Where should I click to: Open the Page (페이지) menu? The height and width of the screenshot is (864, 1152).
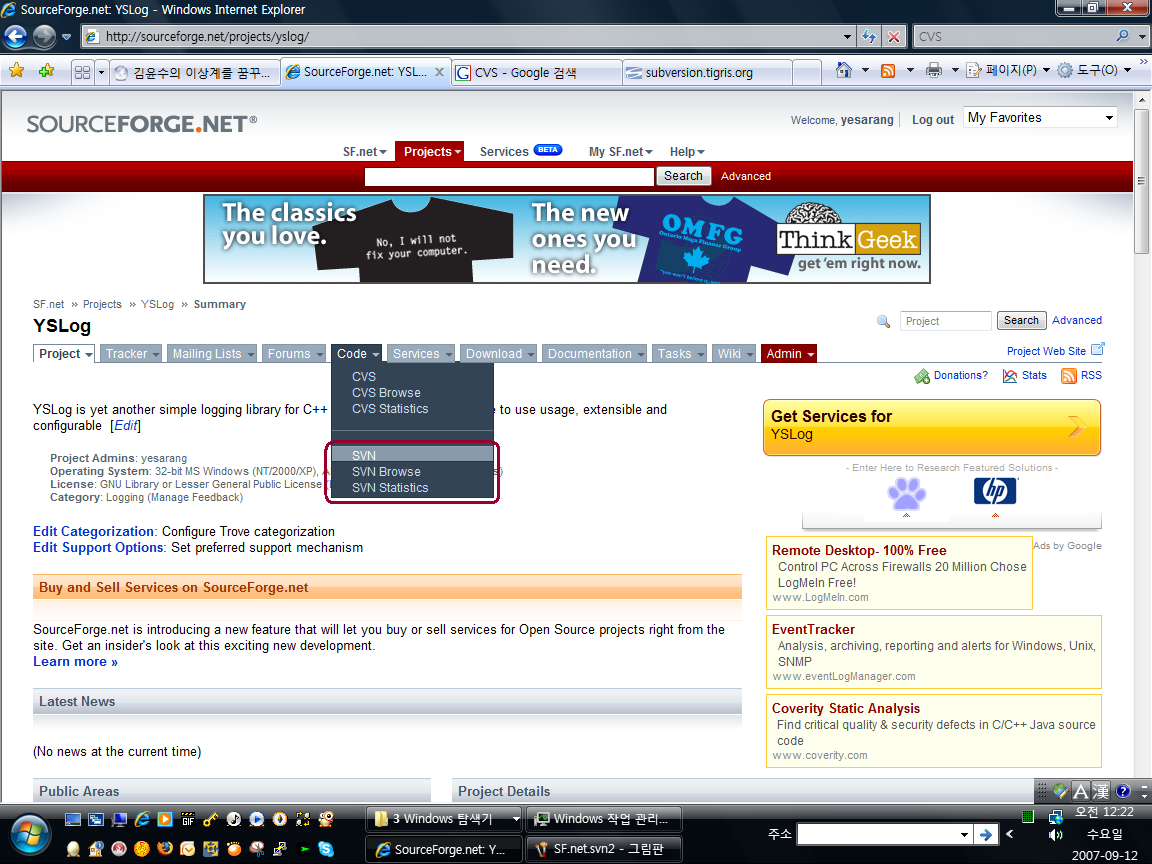click(x=1008, y=71)
